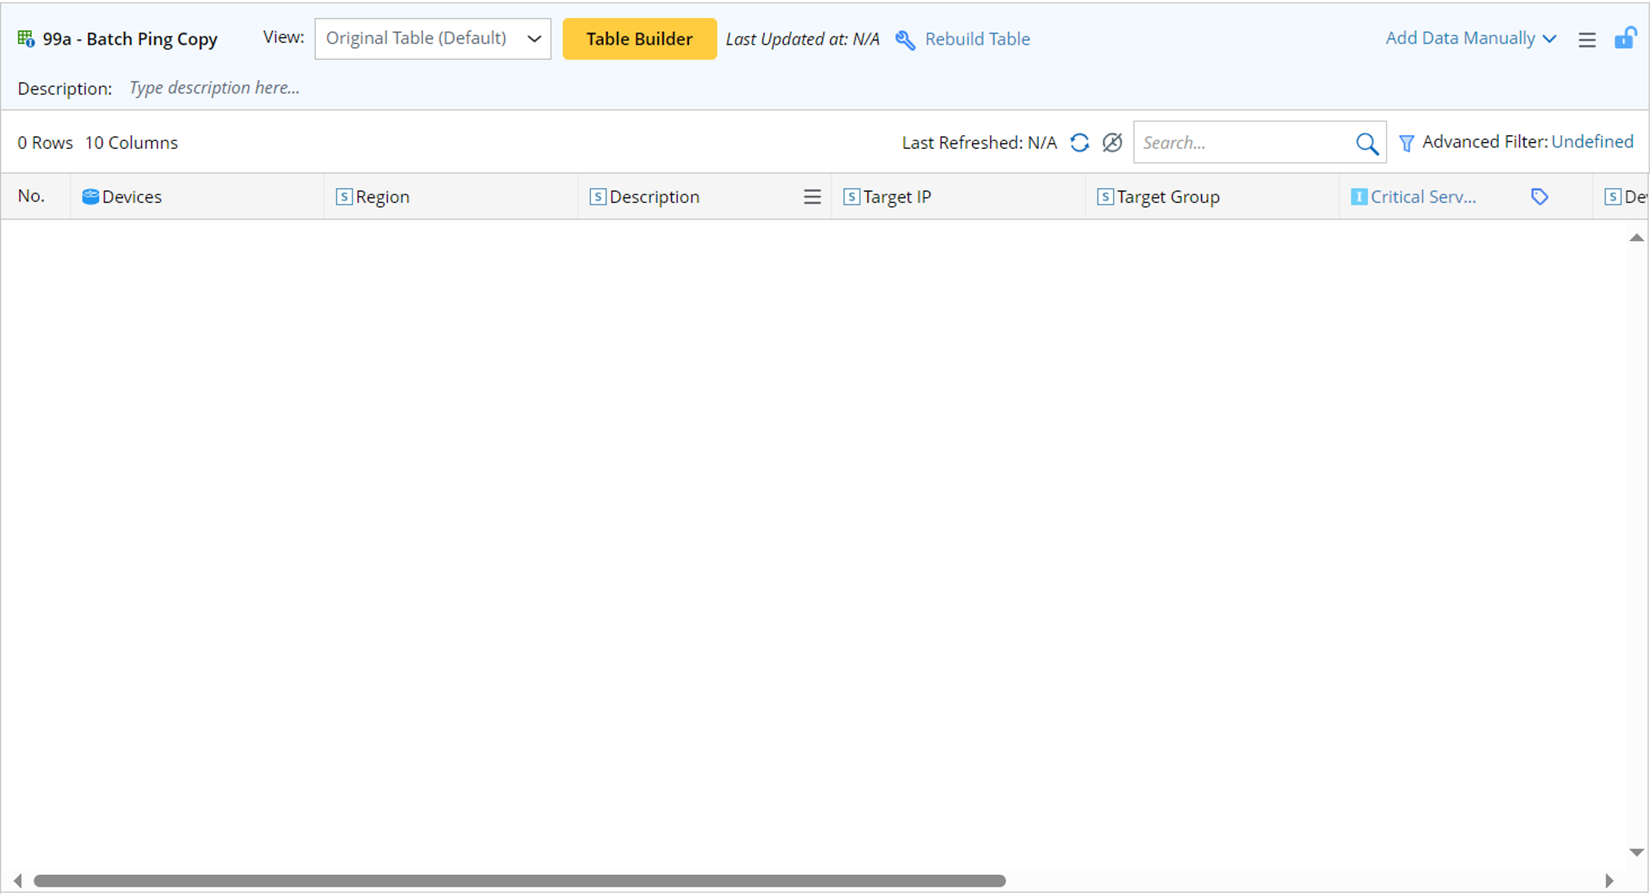Click the crossed-out circle icon beside refresh
Screen dimensions: 1651x895
tap(1112, 143)
